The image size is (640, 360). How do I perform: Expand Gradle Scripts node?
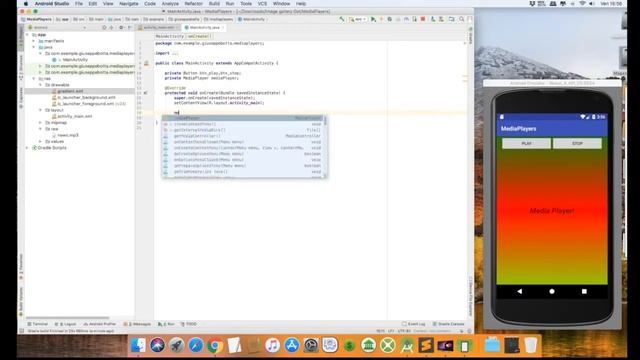[x=28, y=148]
